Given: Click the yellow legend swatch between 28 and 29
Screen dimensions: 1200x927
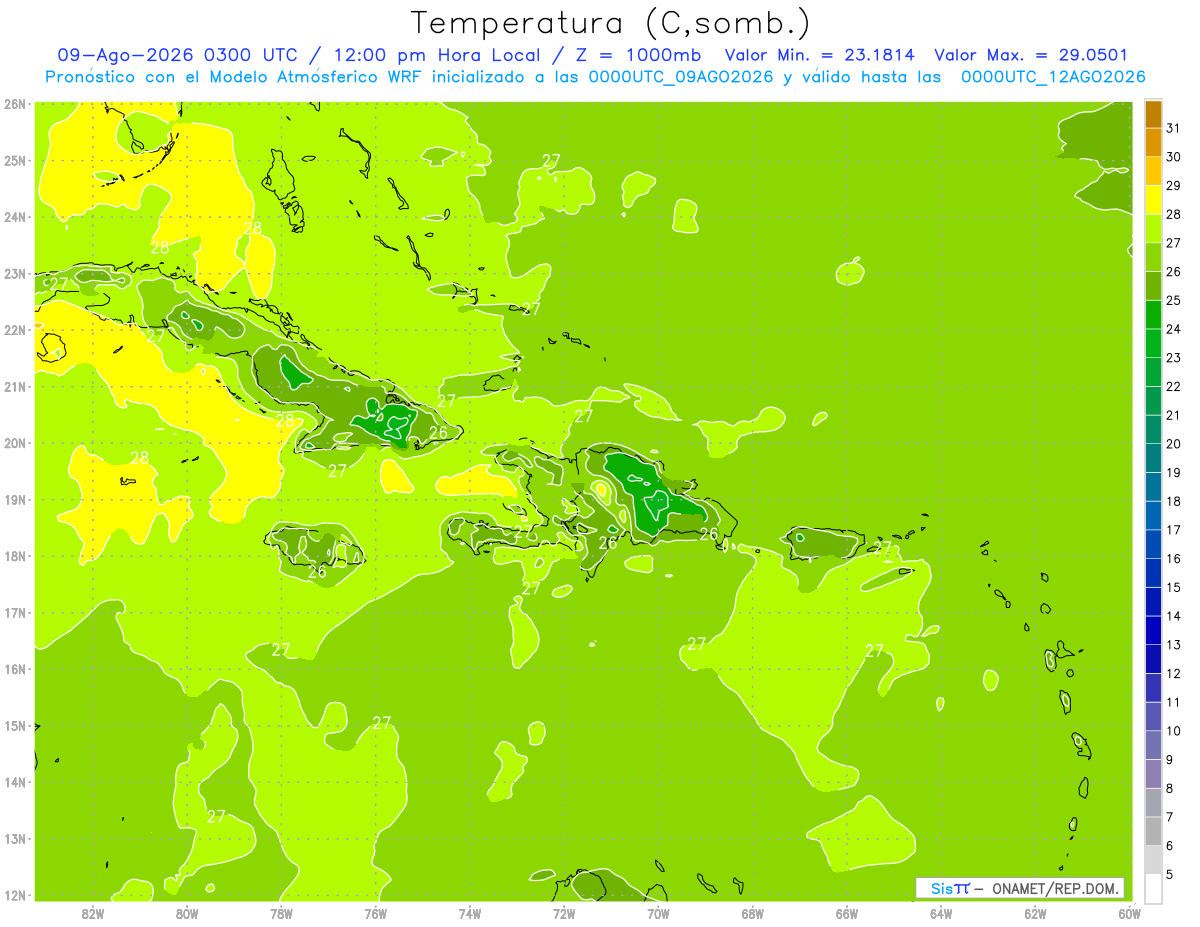Looking at the screenshot, I should [1153, 199].
